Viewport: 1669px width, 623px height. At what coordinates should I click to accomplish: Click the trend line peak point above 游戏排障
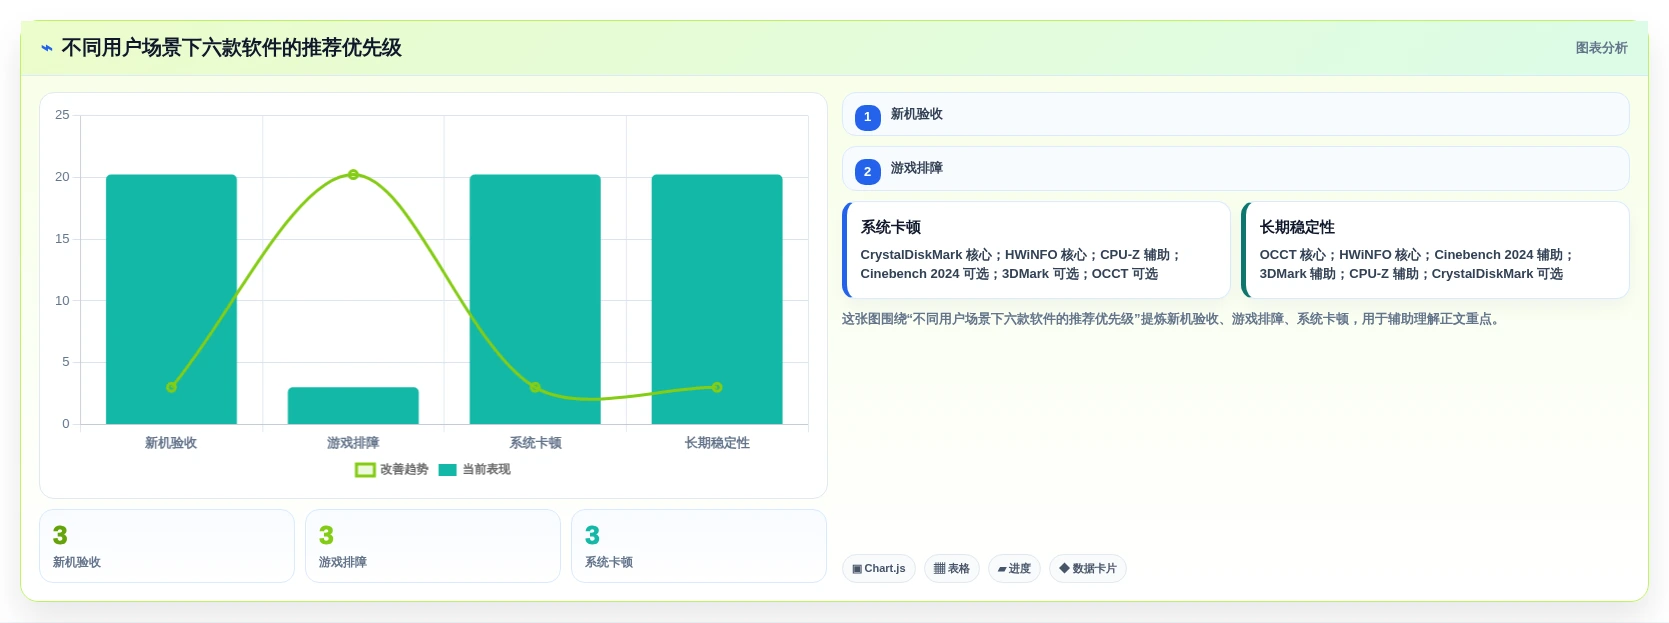(x=353, y=175)
